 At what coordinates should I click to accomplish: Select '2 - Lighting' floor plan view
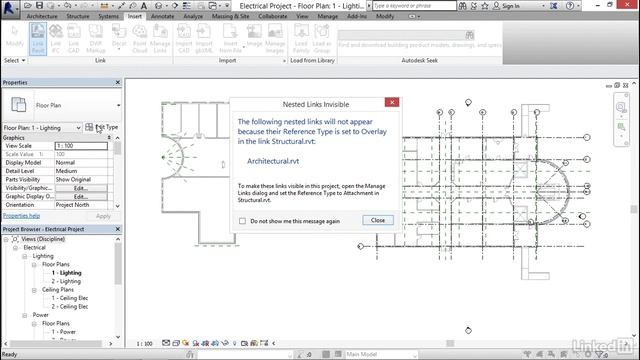(66, 281)
